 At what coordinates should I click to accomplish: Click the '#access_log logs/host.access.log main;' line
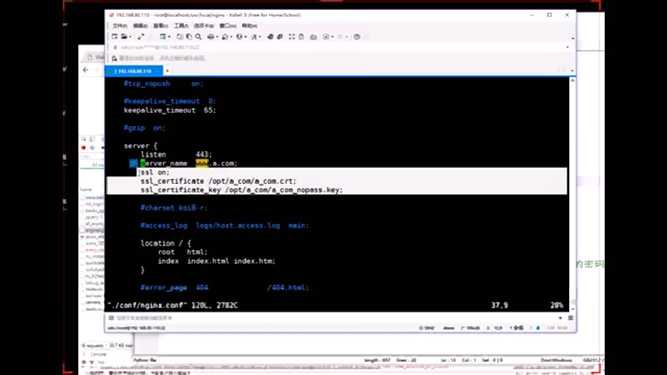(x=225, y=225)
